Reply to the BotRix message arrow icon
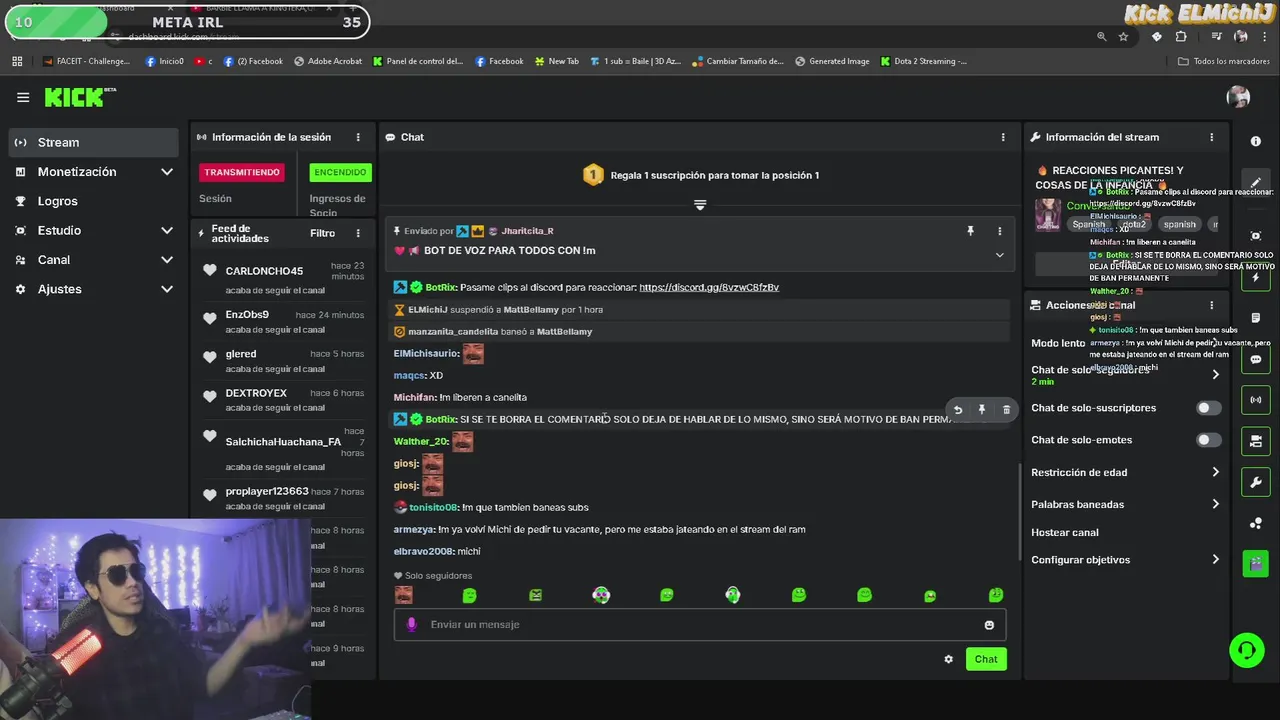The image size is (1280, 720). click(957, 410)
